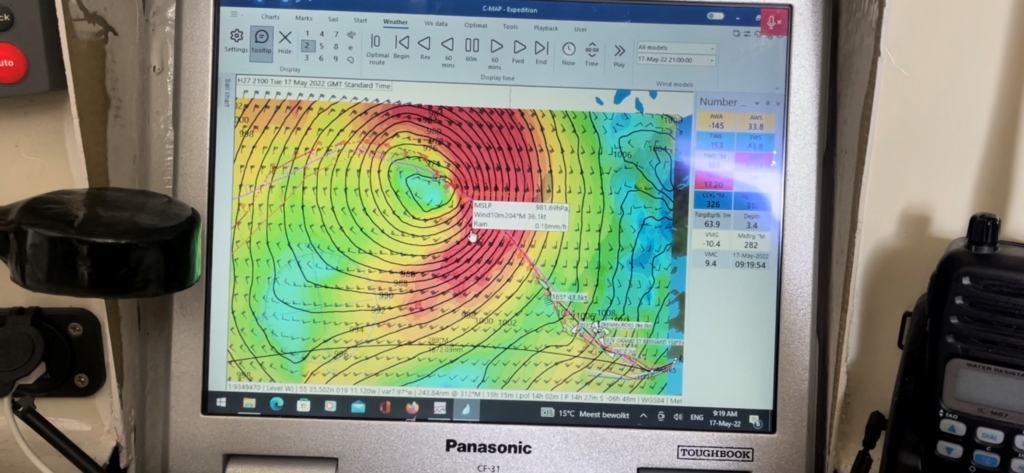The width and height of the screenshot is (1024, 473).
Task: Click the VMC 9.4 number box
Action: pyautogui.click(x=712, y=259)
